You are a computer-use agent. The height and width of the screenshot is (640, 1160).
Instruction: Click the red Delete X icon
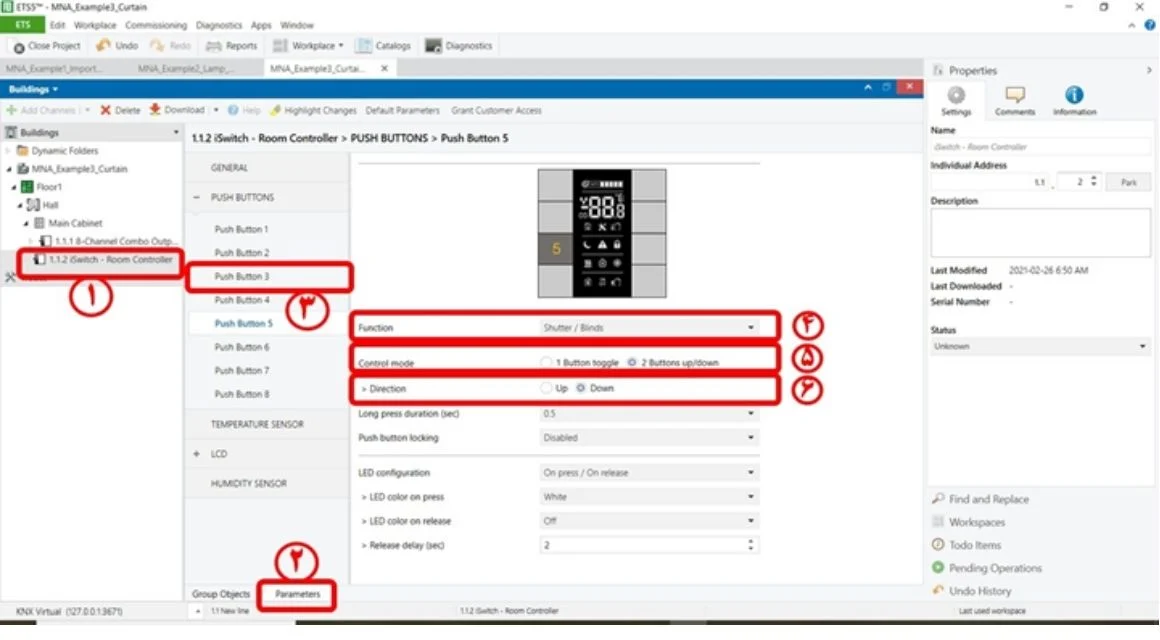(106, 110)
